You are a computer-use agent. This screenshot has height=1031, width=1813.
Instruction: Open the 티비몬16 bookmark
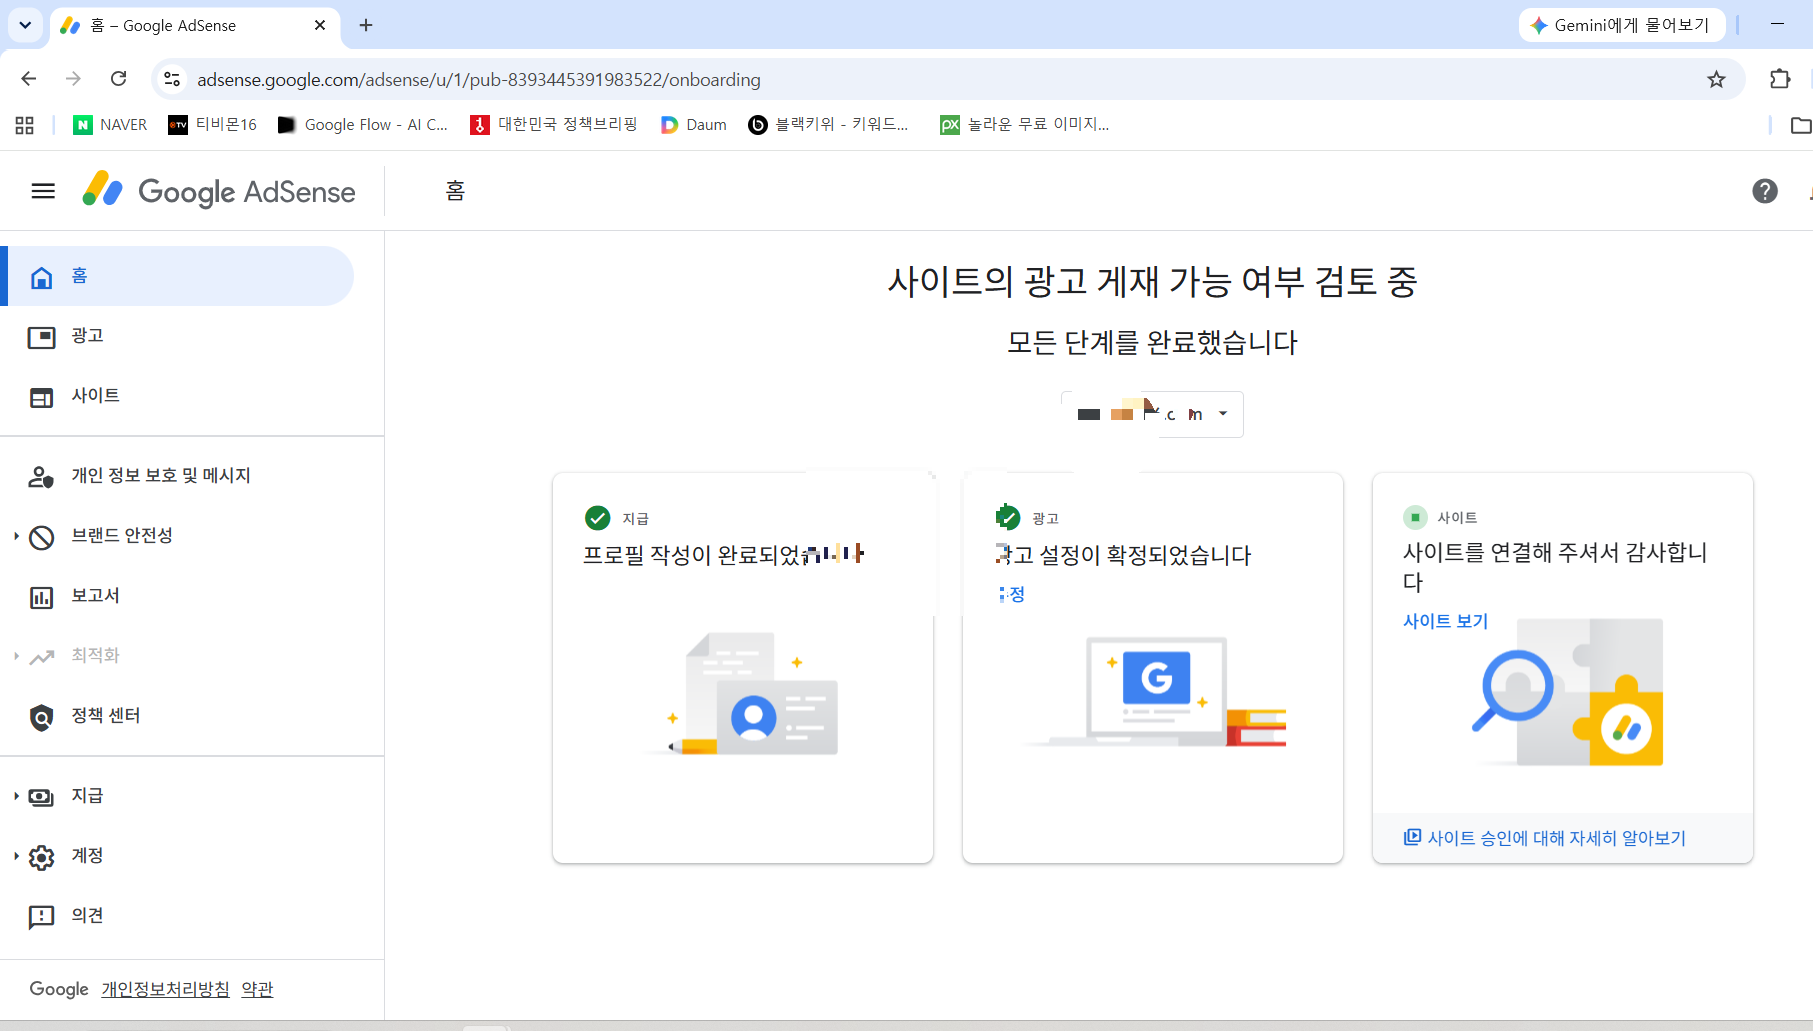212,125
